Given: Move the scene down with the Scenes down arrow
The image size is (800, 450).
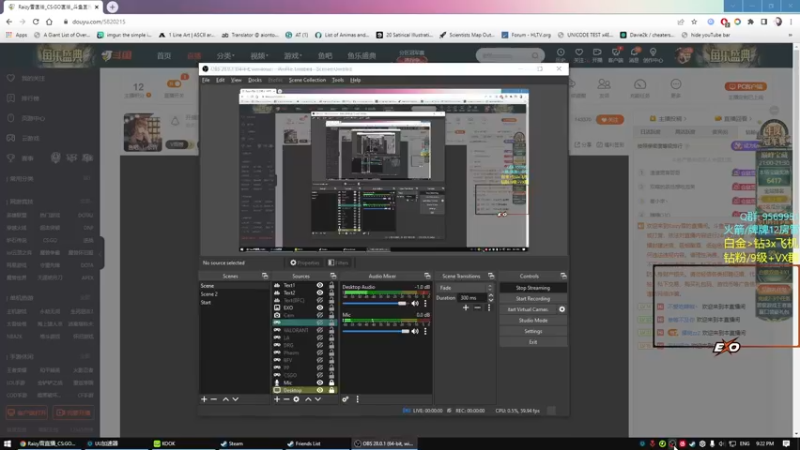Looking at the screenshot, I should point(235,399).
